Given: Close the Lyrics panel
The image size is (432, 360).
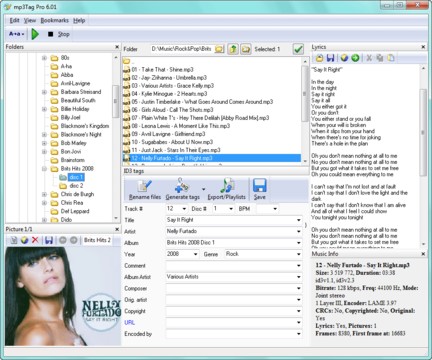Looking at the screenshot, I should pyautogui.click(x=423, y=47).
